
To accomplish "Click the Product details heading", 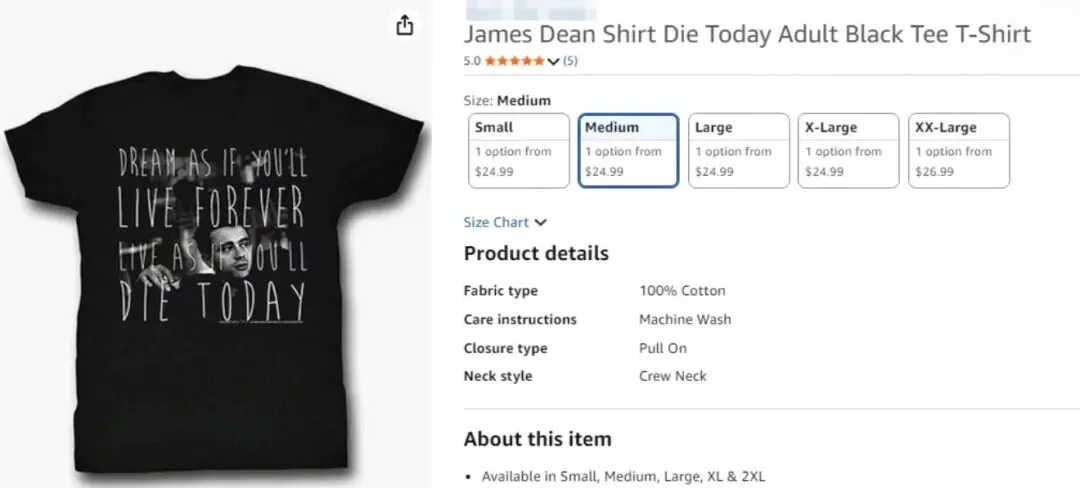I will coord(536,254).
